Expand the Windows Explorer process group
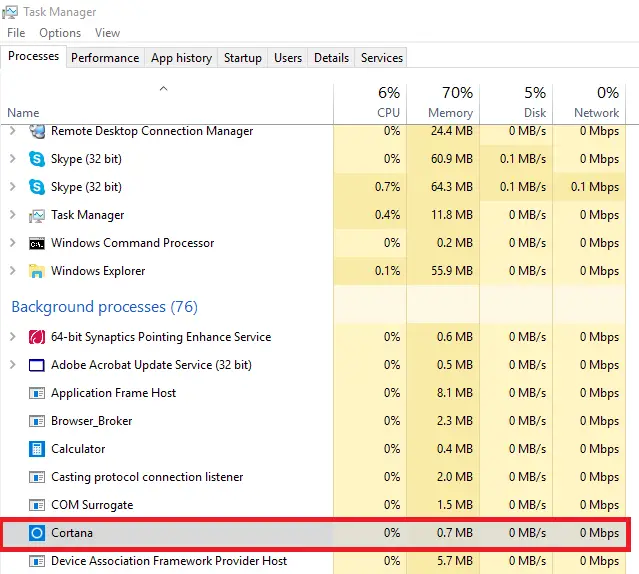 (x=13, y=271)
